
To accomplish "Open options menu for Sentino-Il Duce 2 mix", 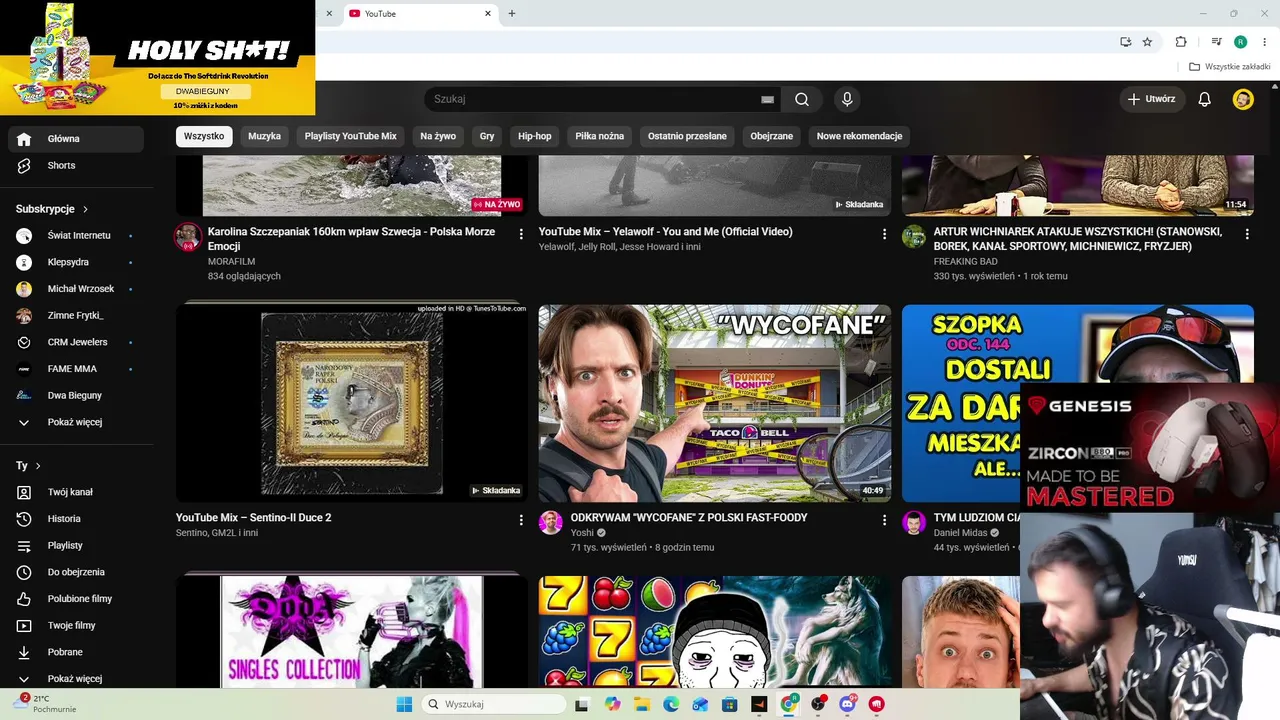I will click(x=521, y=520).
